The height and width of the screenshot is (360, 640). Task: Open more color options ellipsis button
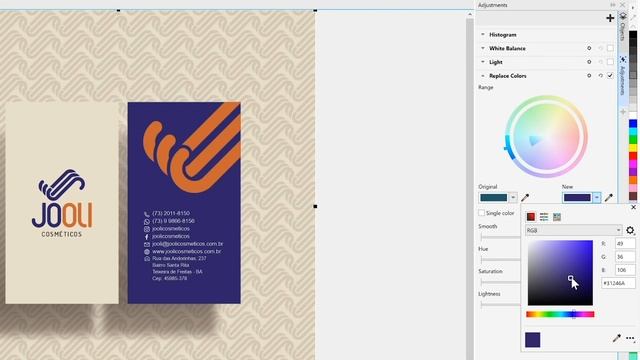[x=630, y=338]
